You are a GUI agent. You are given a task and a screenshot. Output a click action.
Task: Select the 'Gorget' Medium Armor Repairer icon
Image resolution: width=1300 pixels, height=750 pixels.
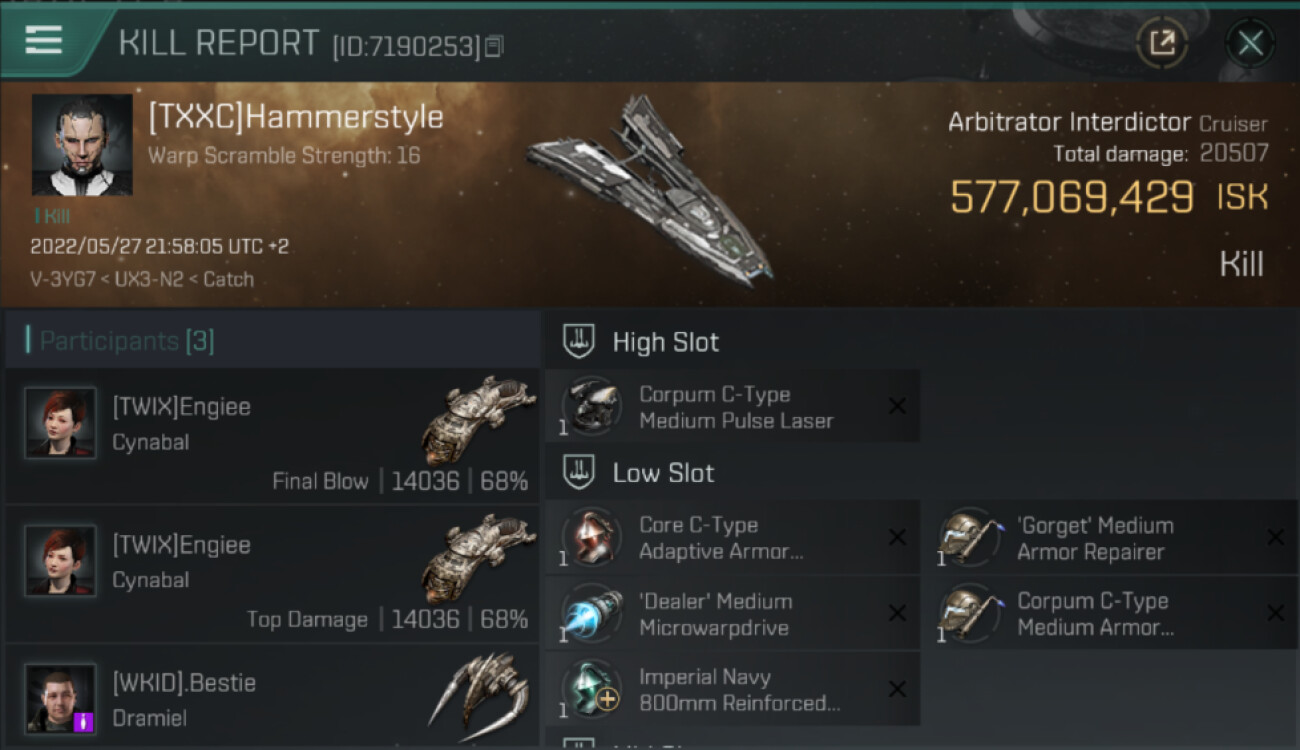970,537
